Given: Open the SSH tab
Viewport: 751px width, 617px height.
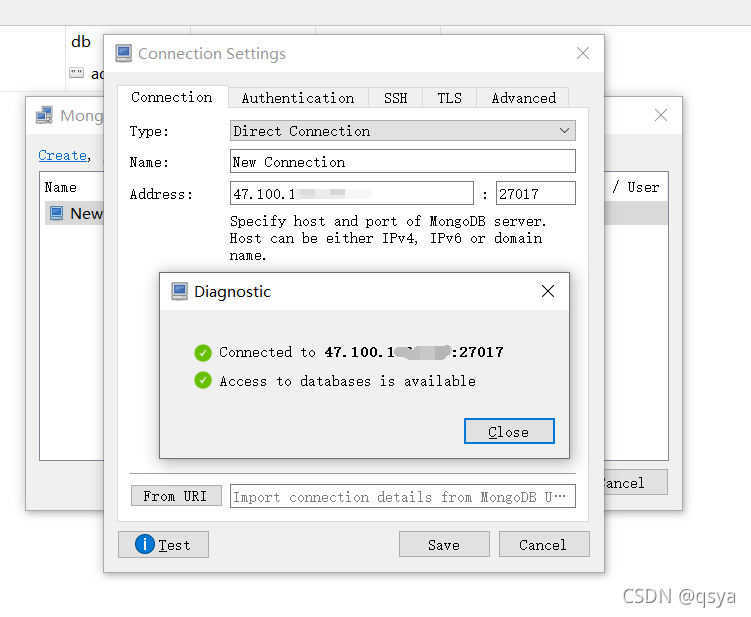Looking at the screenshot, I should point(396,98).
